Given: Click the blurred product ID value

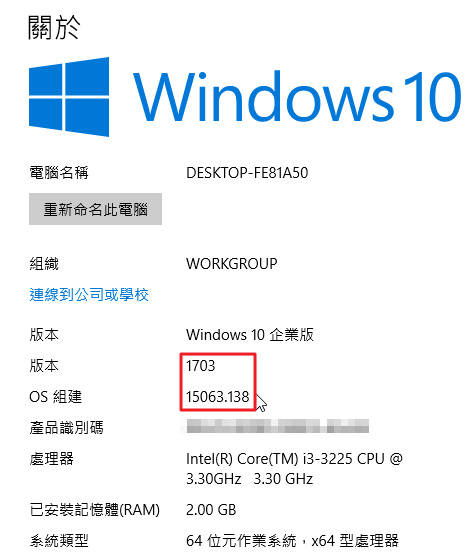Looking at the screenshot, I should pyautogui.click(x=277, y=426).
